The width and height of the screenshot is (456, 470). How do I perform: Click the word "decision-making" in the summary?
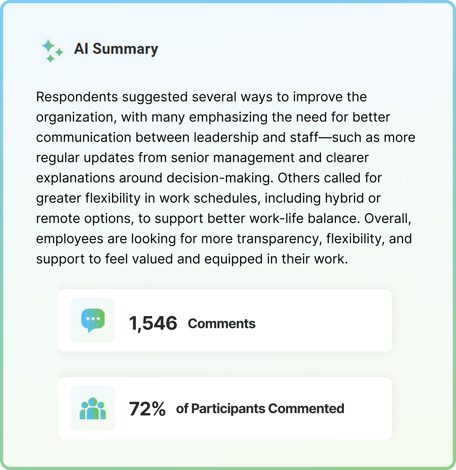(x=218, y=178)
